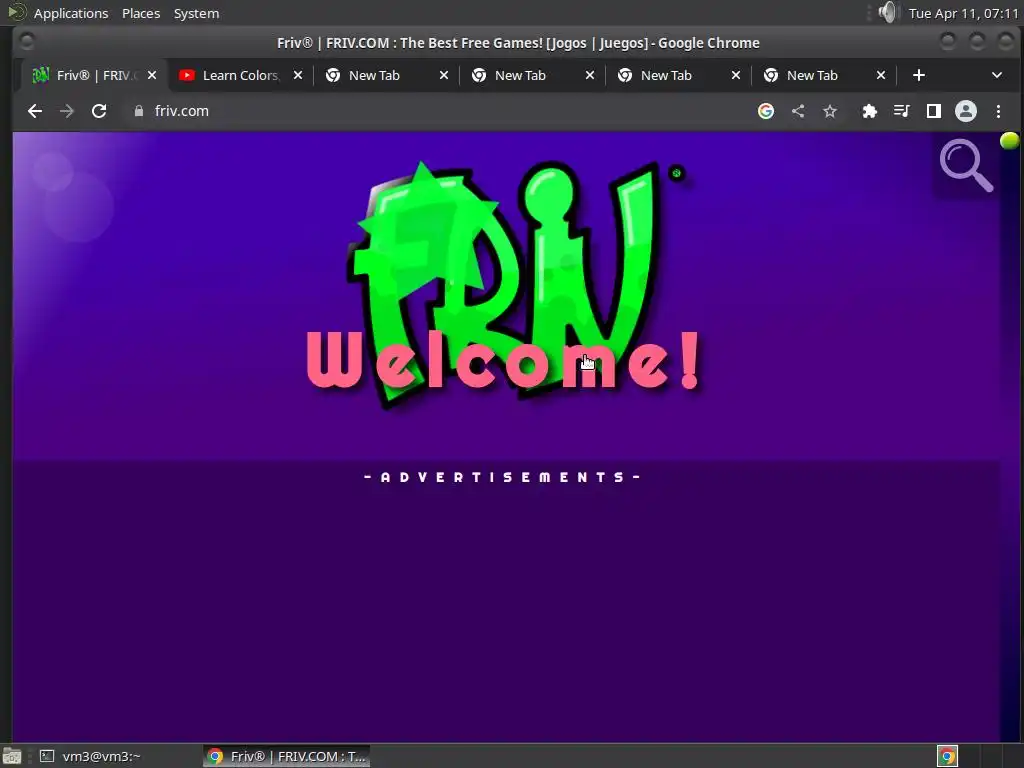The height and width of the screenshot is (768, 1024).
Task: Close the first New Tab
Action: click(444, 75)
